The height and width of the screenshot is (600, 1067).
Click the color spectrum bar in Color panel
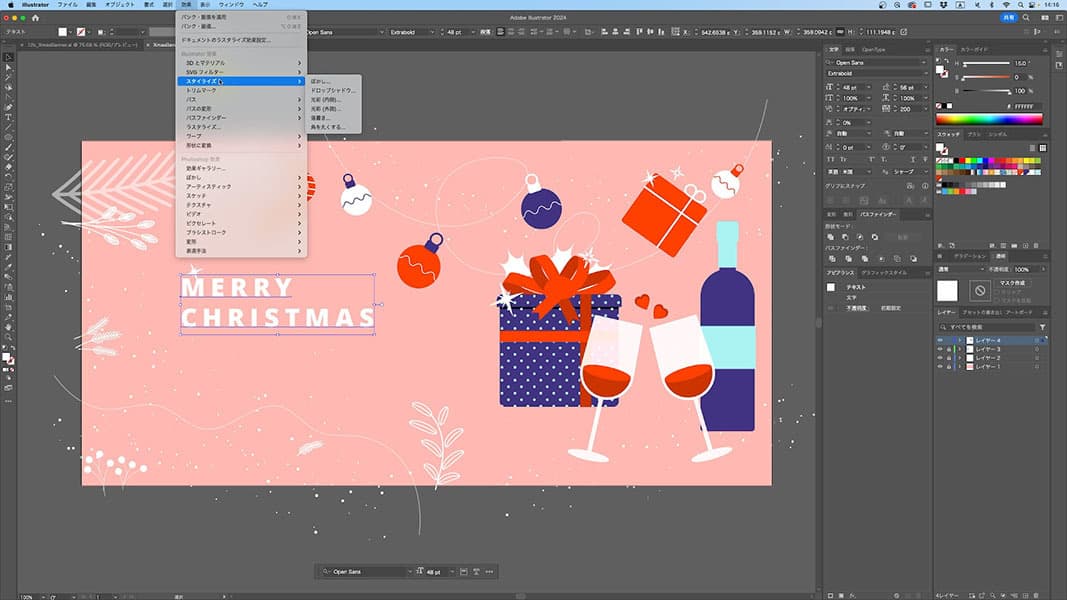(x=989, y=119)
